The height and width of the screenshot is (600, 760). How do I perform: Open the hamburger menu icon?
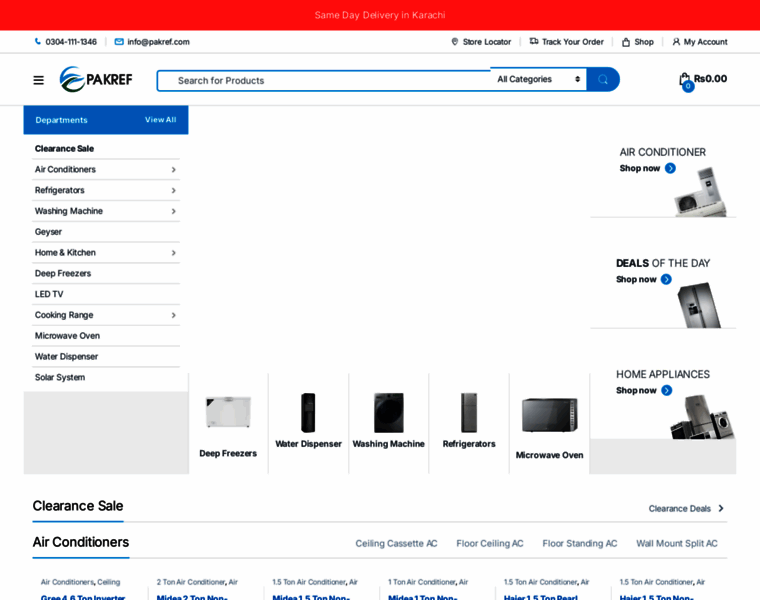pos(38,80)
